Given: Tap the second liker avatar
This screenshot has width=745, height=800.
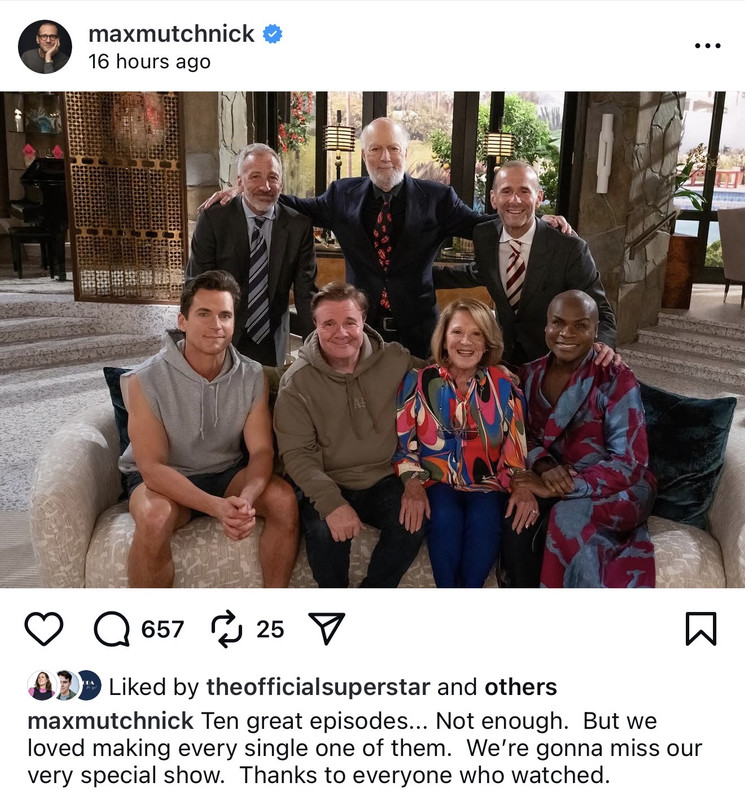Looking at the screenshot, I should (65, 685).
